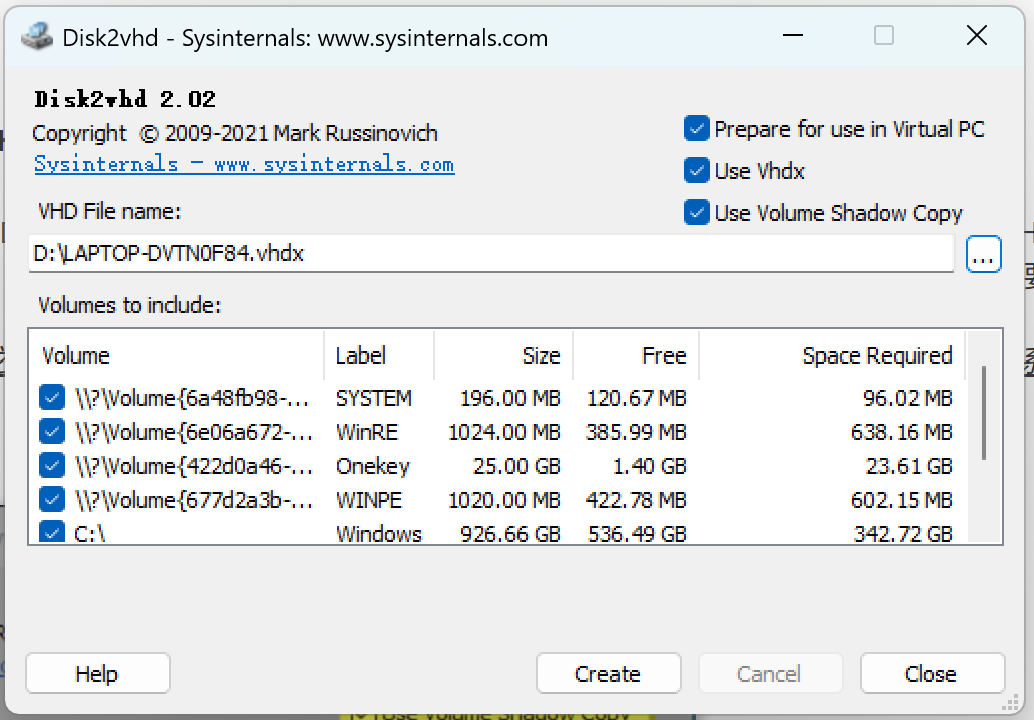Sort by Space Required column header
The width and height of the screenshot is (1034, 720).
point(832,355)
